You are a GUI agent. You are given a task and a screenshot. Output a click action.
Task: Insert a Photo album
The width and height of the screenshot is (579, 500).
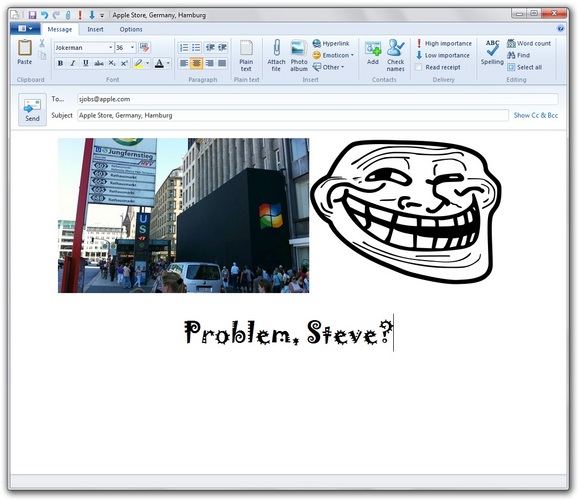299,55
